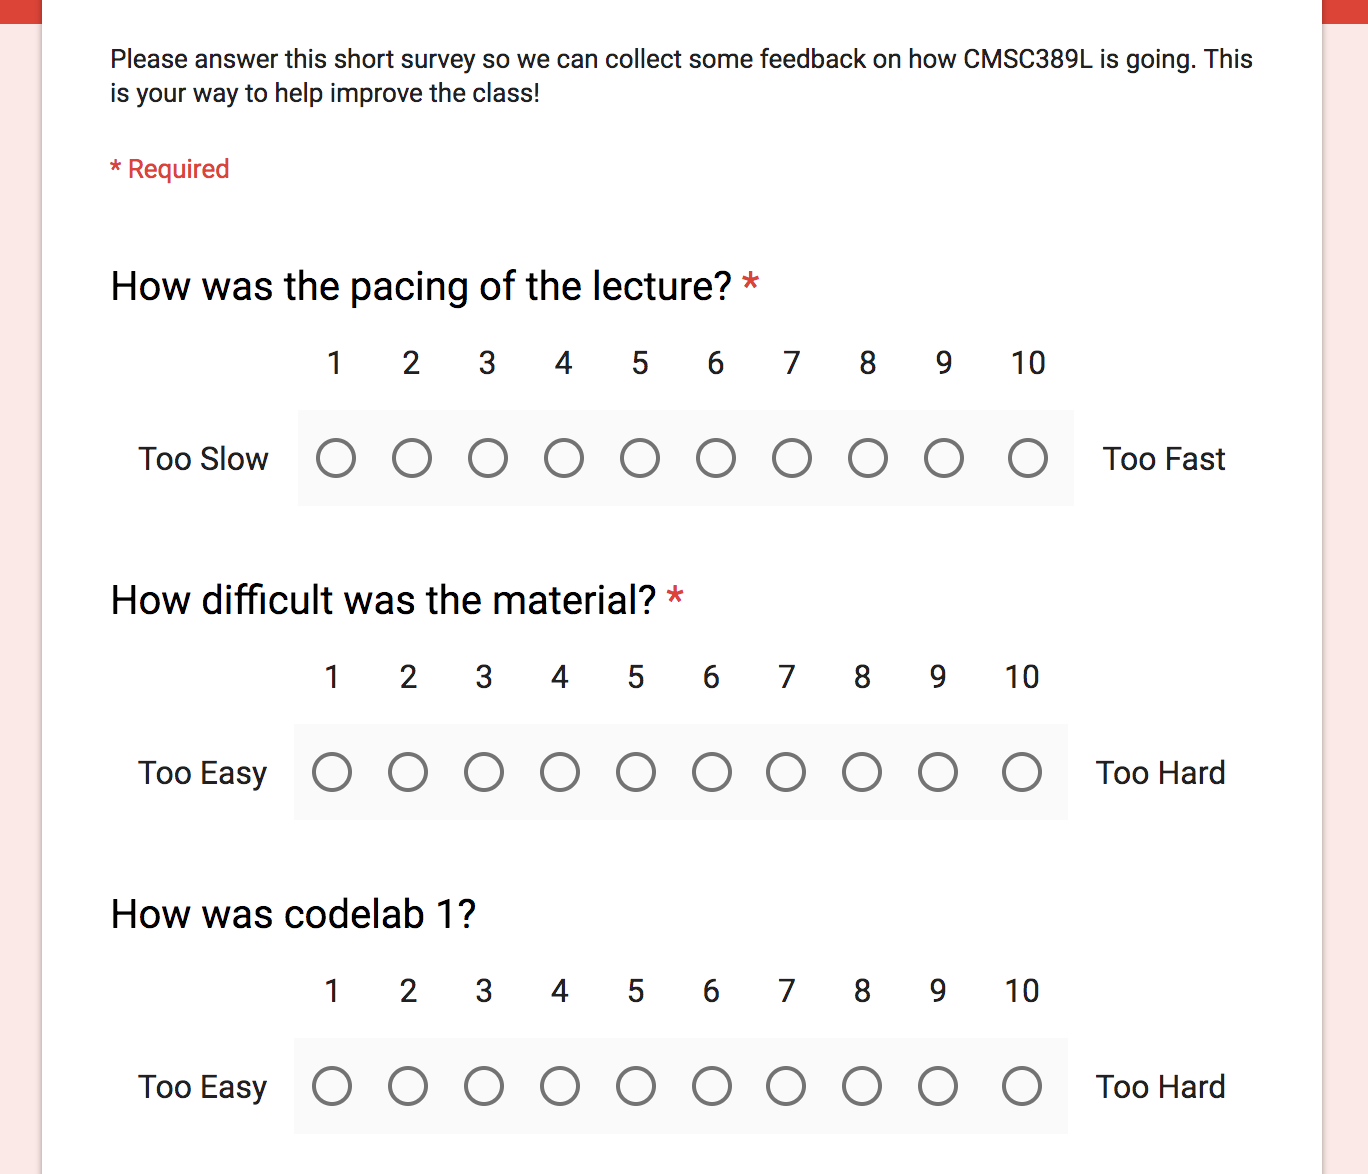Rate codelab 1 as 8
Screen dimensions: 1368x1174
[862, 1087]
